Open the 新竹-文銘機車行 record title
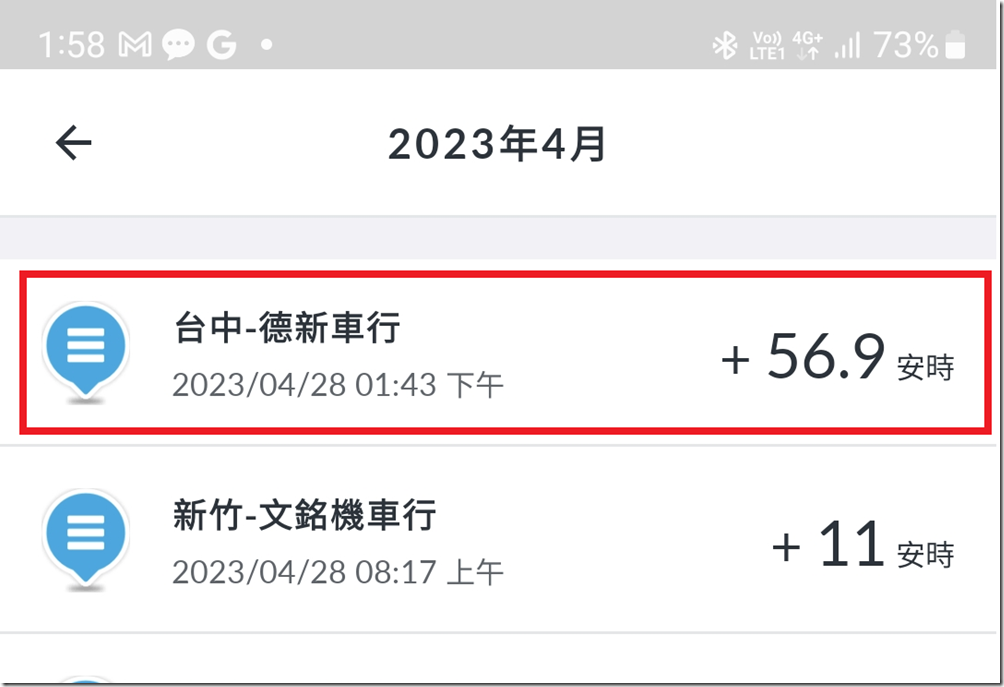Viewport: 1004px width, 687px height. (x=304, y=516)
